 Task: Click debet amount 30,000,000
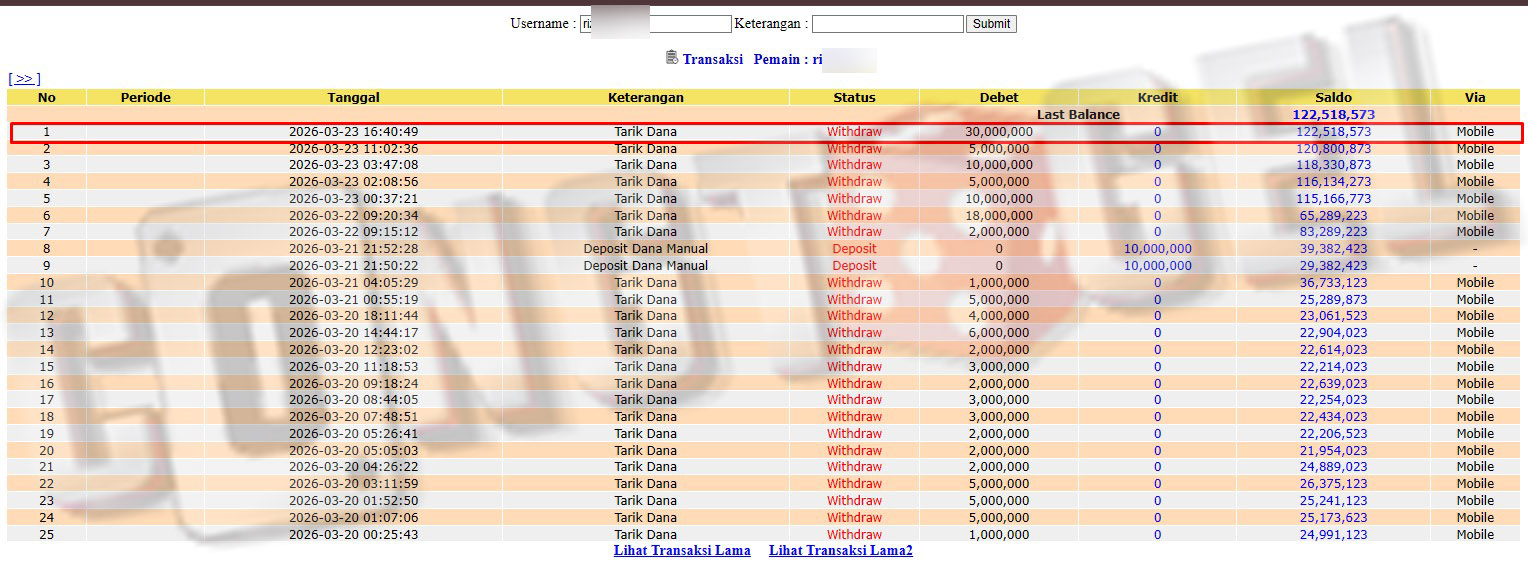pyautogui.click(x=999, y=132)
